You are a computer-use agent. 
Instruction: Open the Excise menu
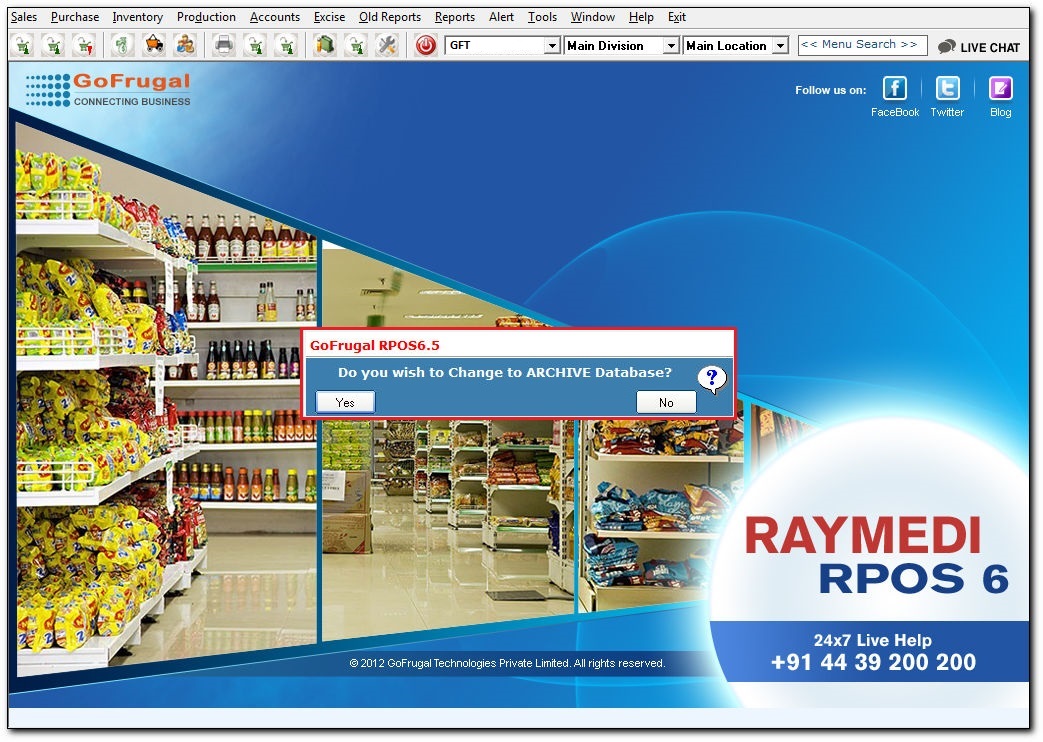point(329,17)
